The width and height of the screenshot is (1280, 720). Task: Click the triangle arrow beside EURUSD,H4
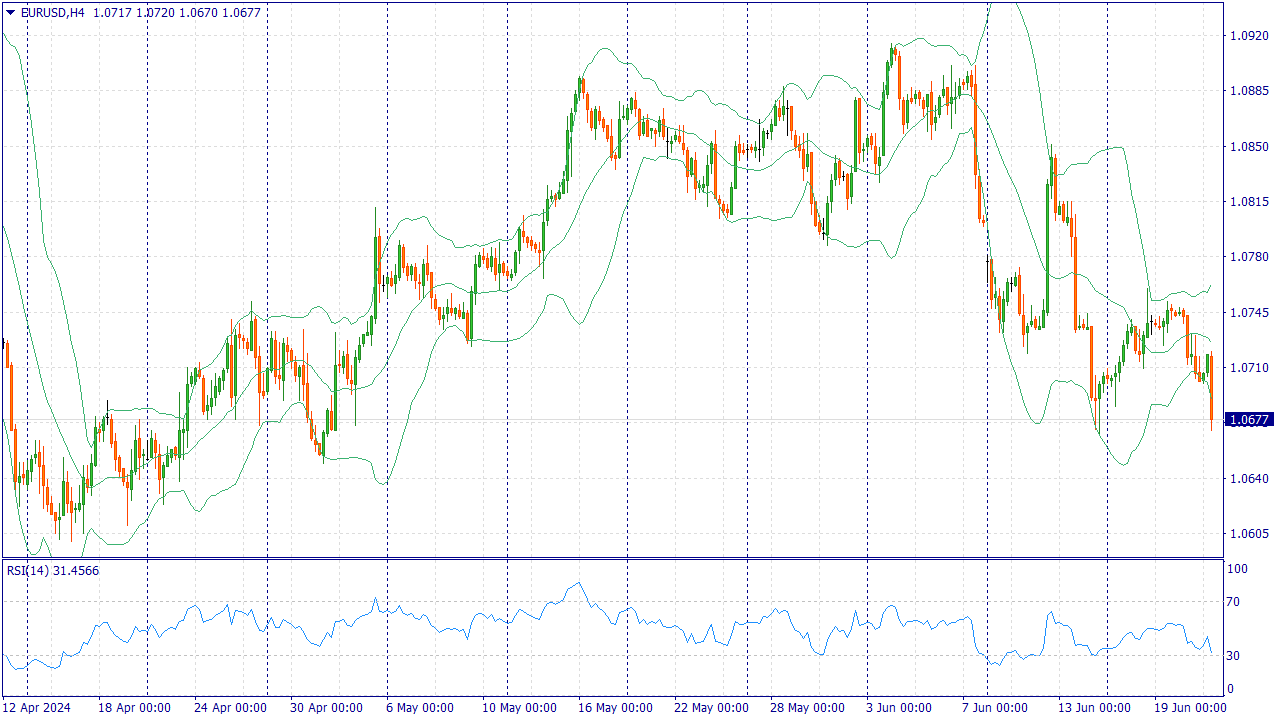click(10, 13)
